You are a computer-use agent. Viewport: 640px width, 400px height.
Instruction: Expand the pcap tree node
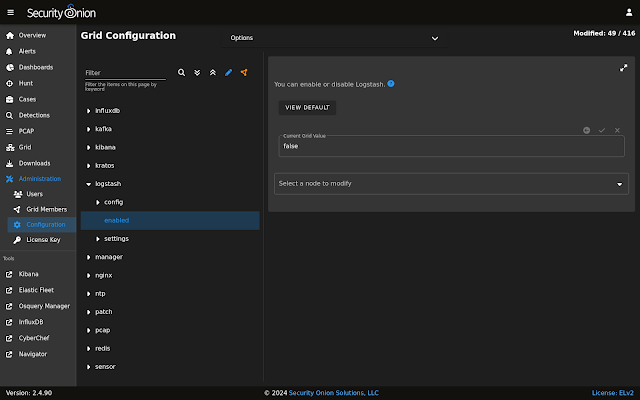click(88, 330)
